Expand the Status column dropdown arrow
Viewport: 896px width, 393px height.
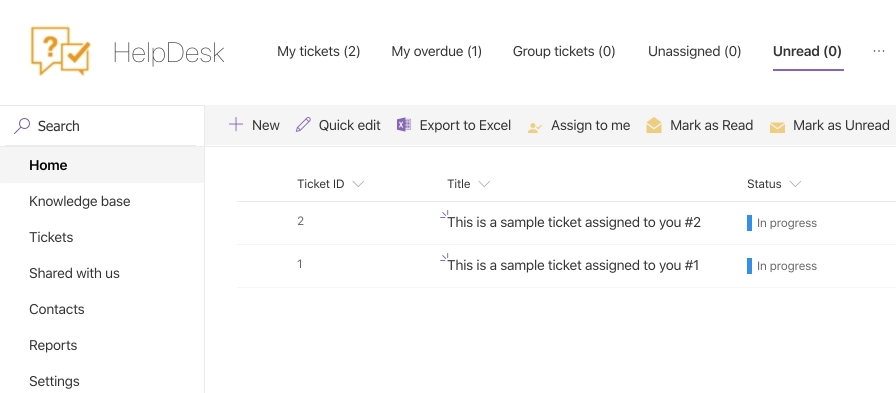795,184
